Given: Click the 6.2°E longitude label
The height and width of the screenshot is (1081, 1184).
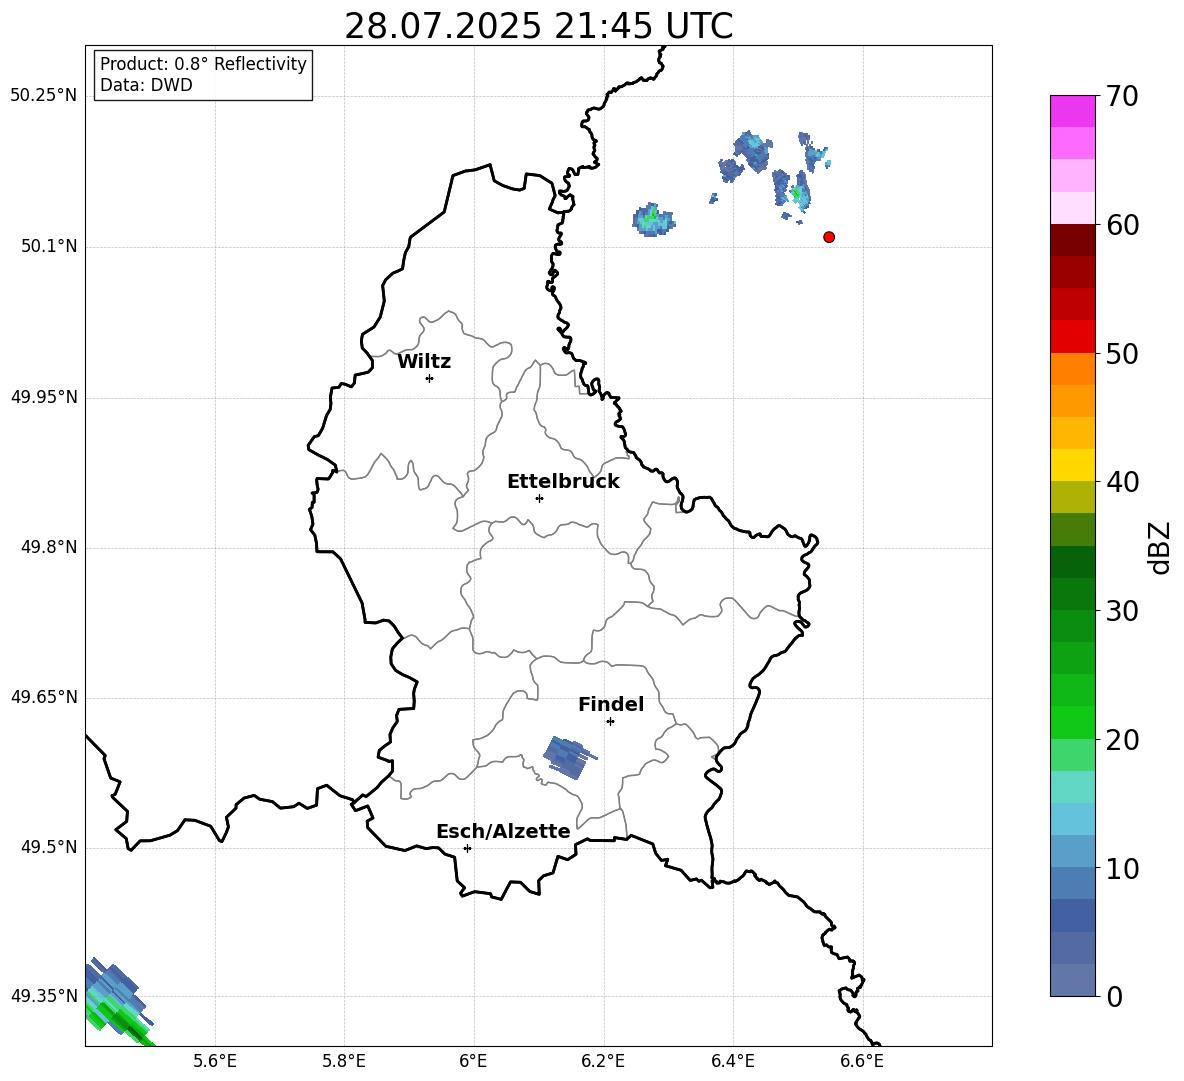Looking at the screenshot, I should 603,1061.
